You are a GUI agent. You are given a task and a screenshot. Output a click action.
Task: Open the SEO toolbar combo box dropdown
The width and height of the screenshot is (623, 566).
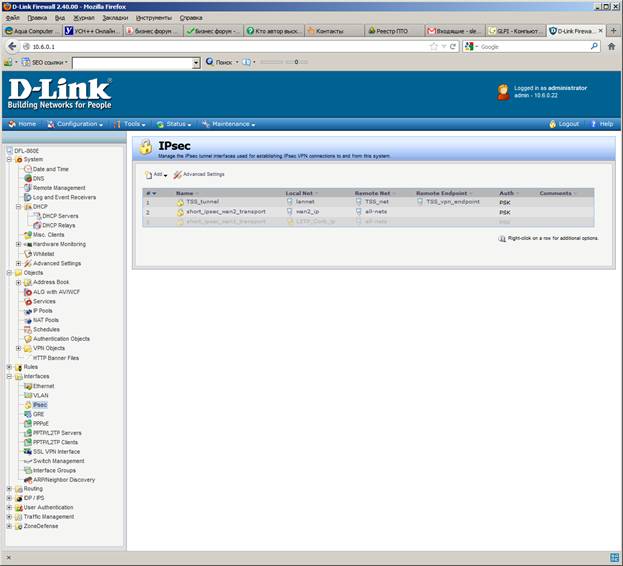196,63
